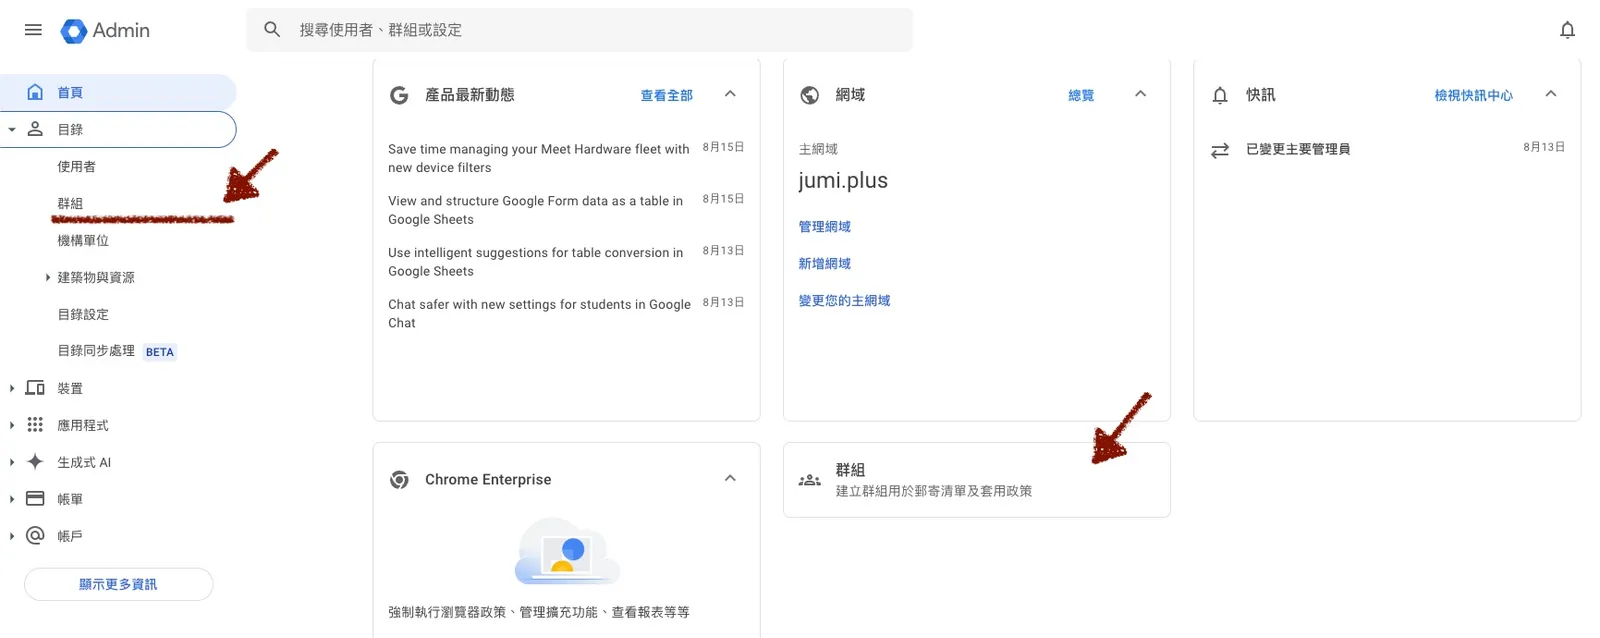
Task: Open 機構單位 in the sidebar
Action: pyautogui.click(x=83, y=241)
